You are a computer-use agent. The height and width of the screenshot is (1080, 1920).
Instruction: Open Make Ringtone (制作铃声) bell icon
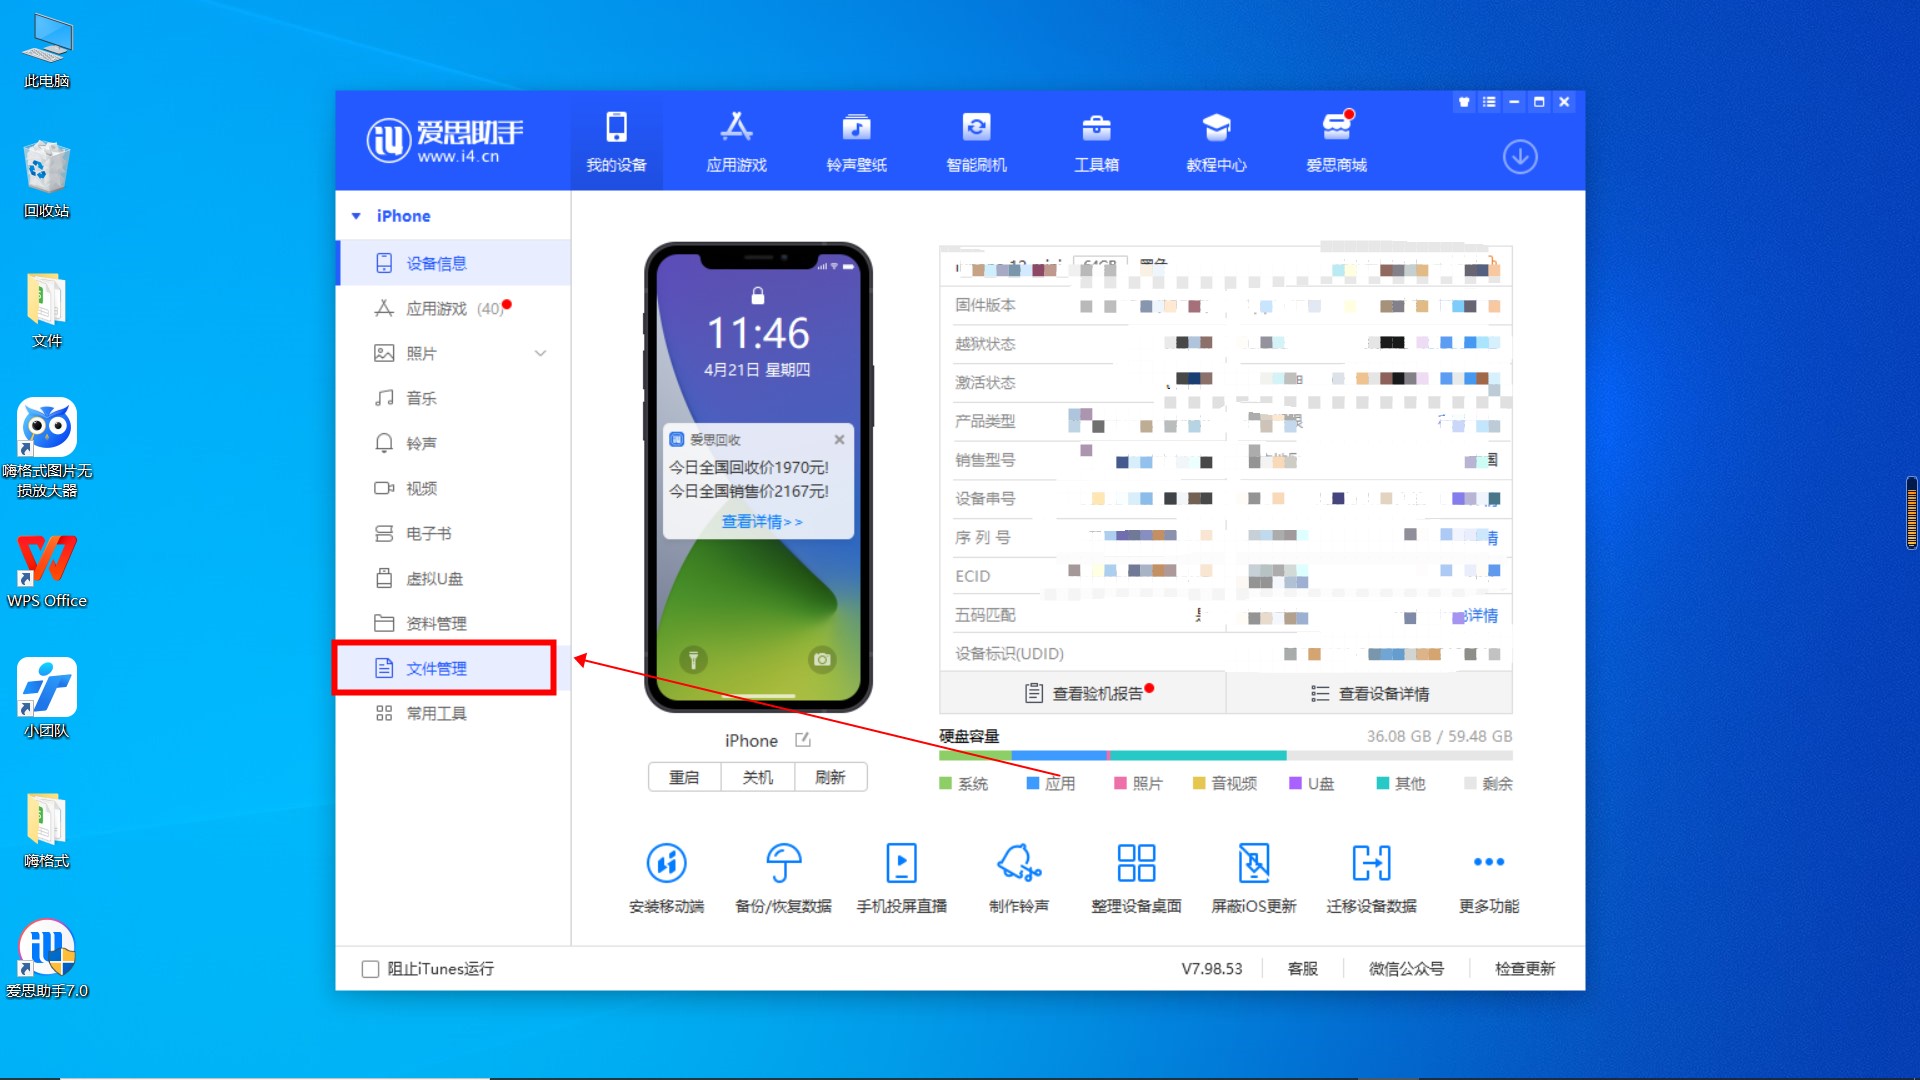[x=1018, y=863]
